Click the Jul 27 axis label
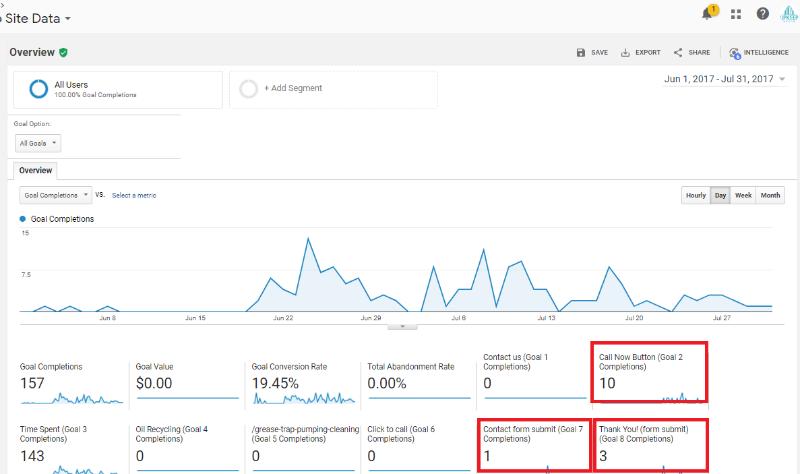 coord(722,318)
